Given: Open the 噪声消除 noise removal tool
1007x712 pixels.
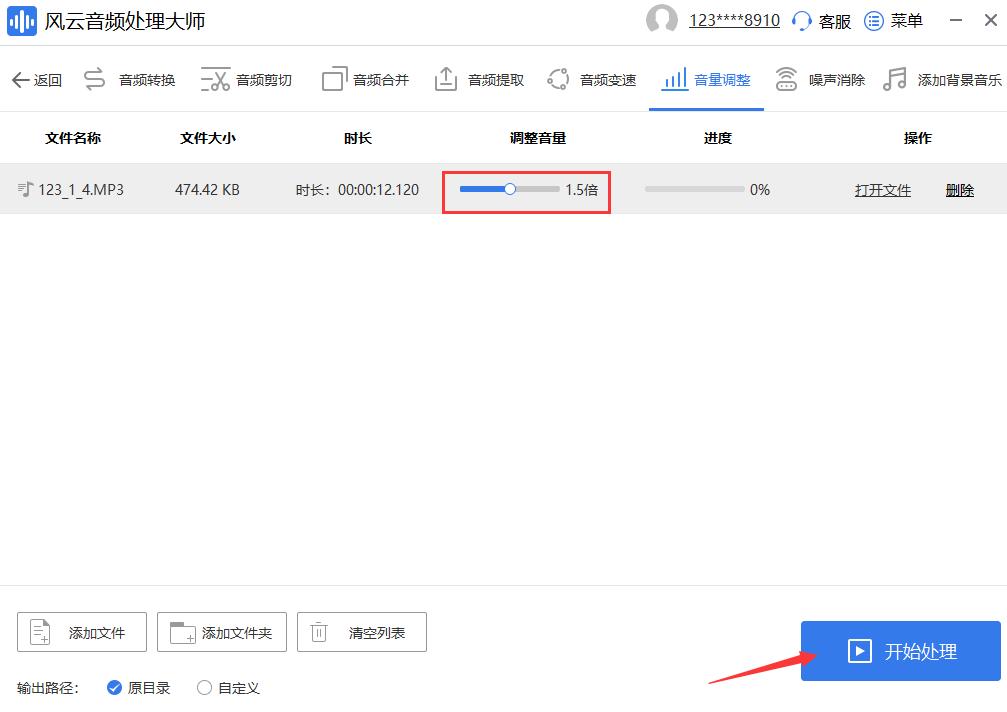Looking at the screenshot, I should click(x=820, y=79).
